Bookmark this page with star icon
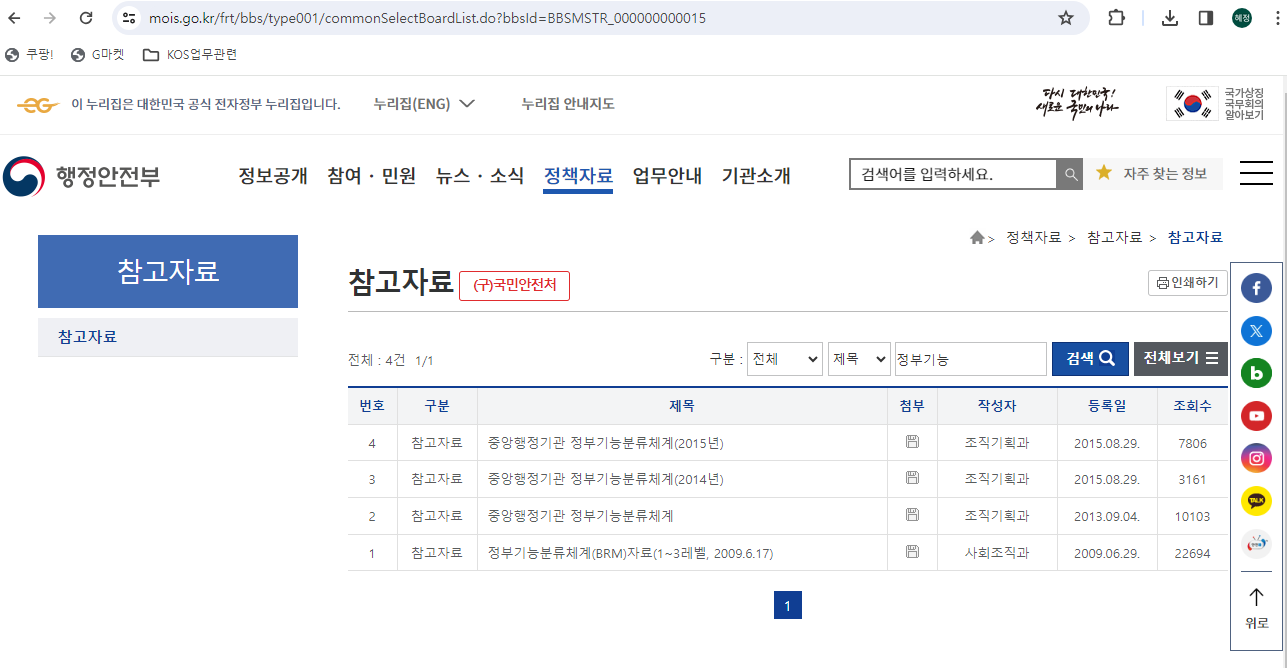The width and height of the screenshot is (1287, 668). click(1066, 18)
